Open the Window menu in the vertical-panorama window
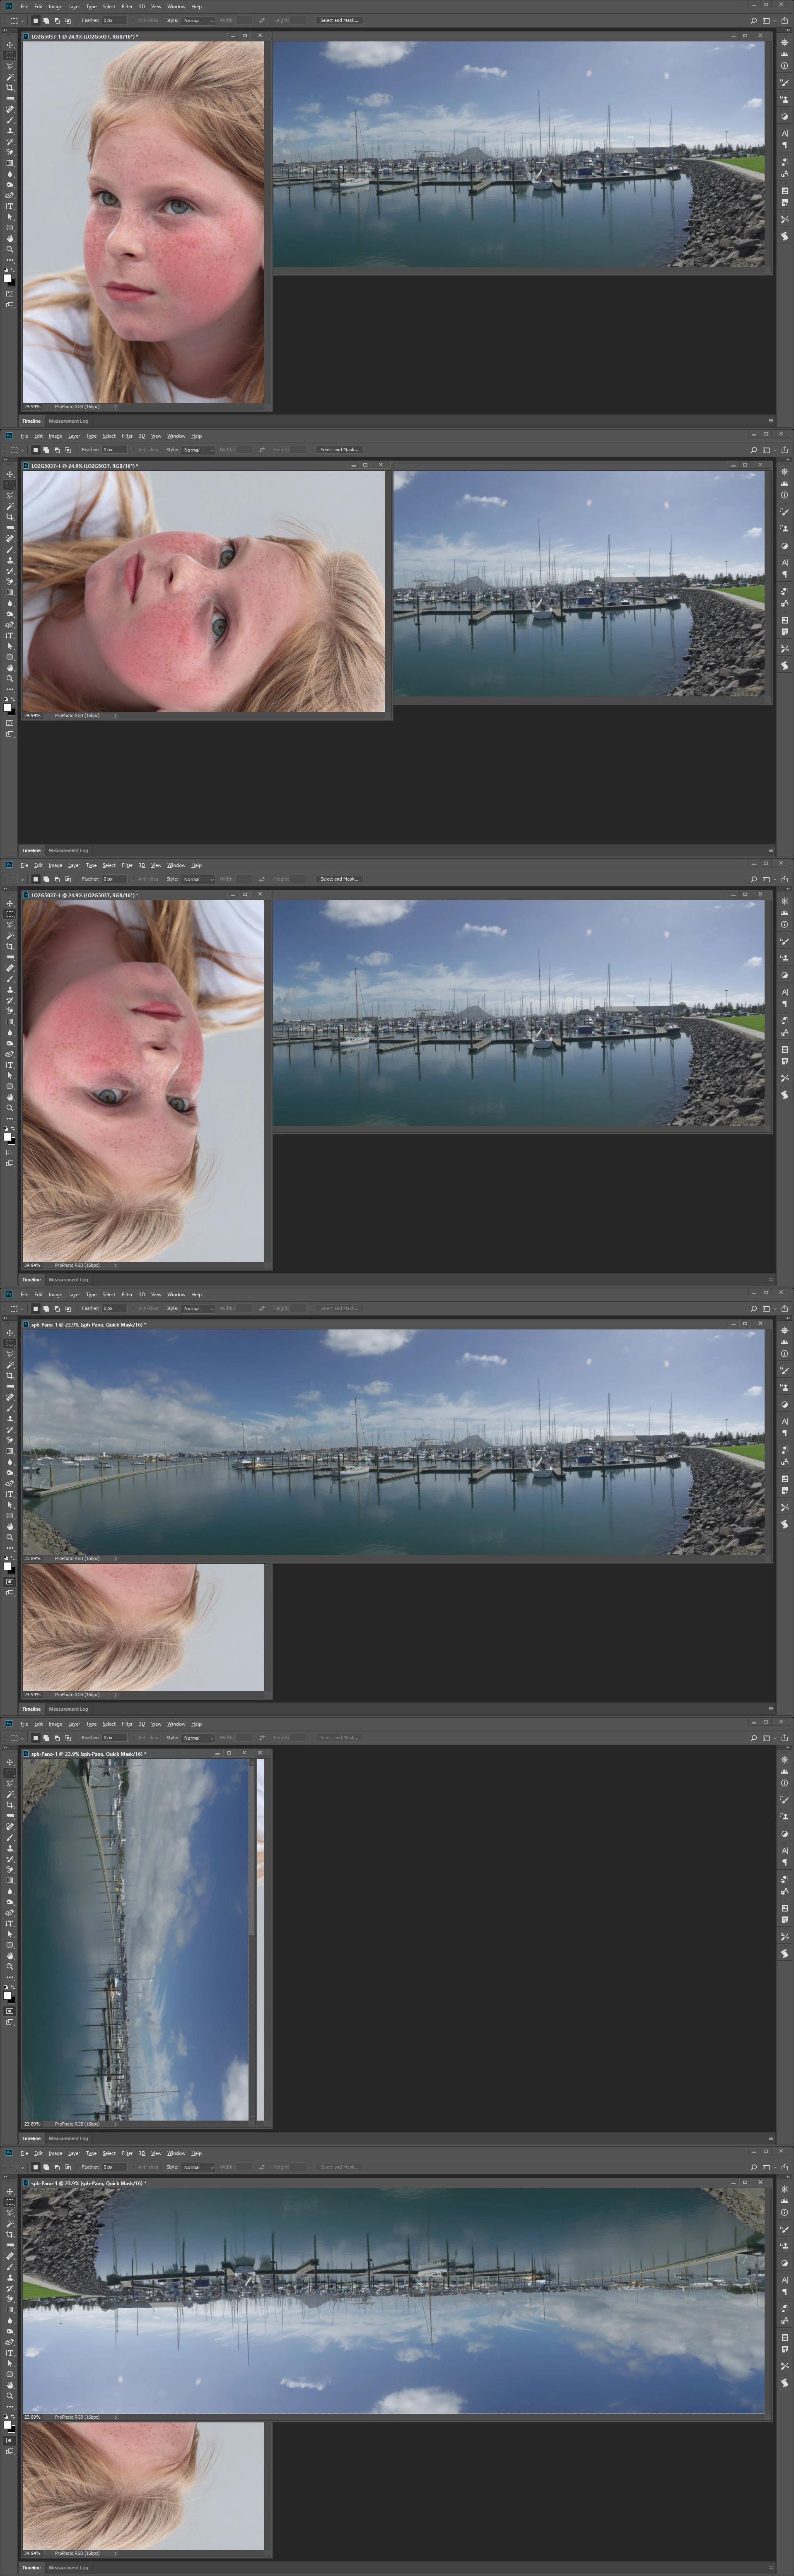The height and width of the screenshot is (2576, 794). pos(176,1724)
